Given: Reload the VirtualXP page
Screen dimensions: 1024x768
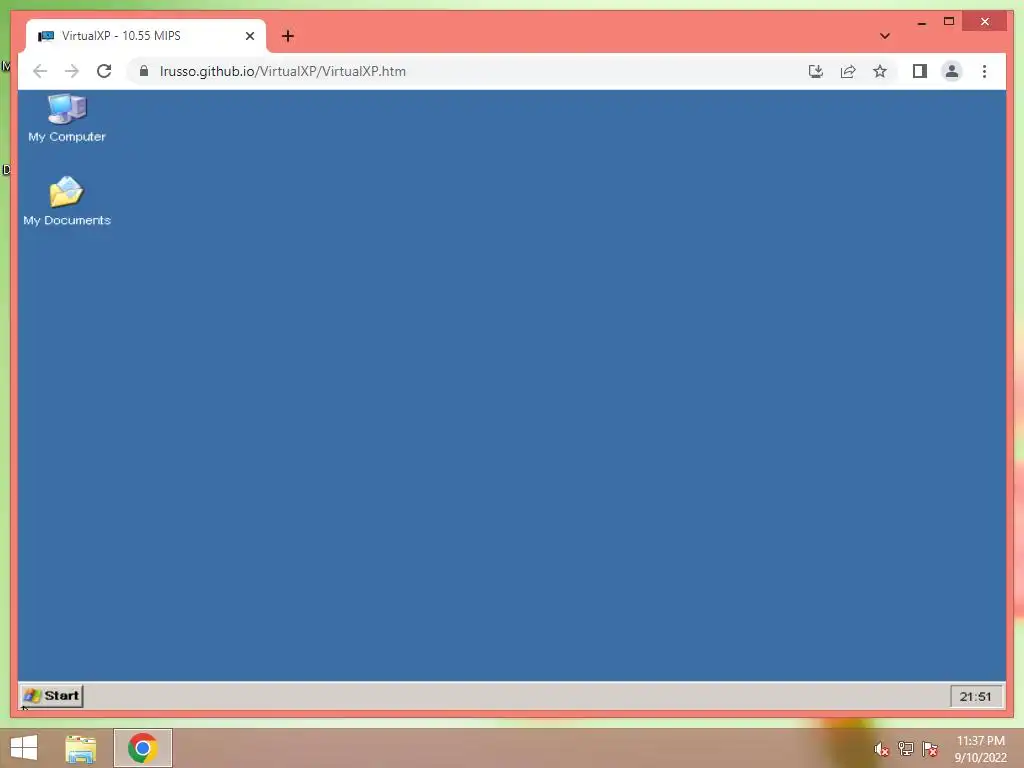Looking at the screenshot, I should [104, 71].
